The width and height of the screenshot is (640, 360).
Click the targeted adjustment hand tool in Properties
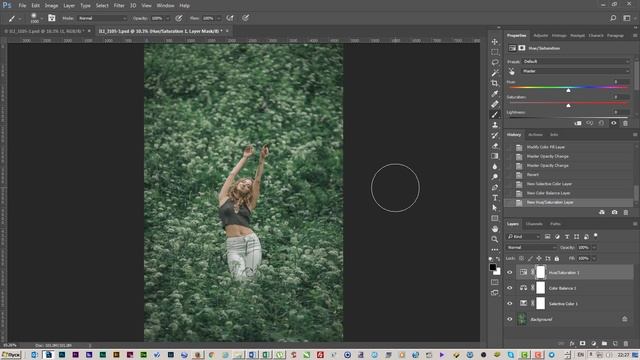tap(512, 71)
